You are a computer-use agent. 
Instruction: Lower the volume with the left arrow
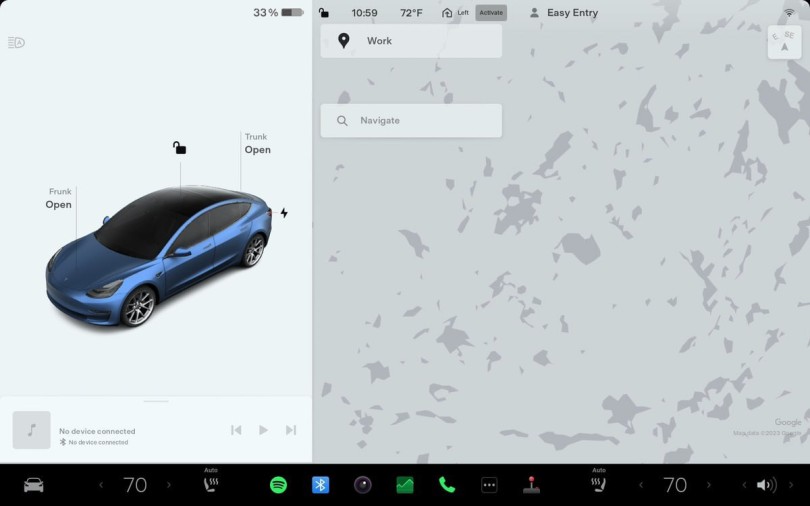tap(744, 485)
